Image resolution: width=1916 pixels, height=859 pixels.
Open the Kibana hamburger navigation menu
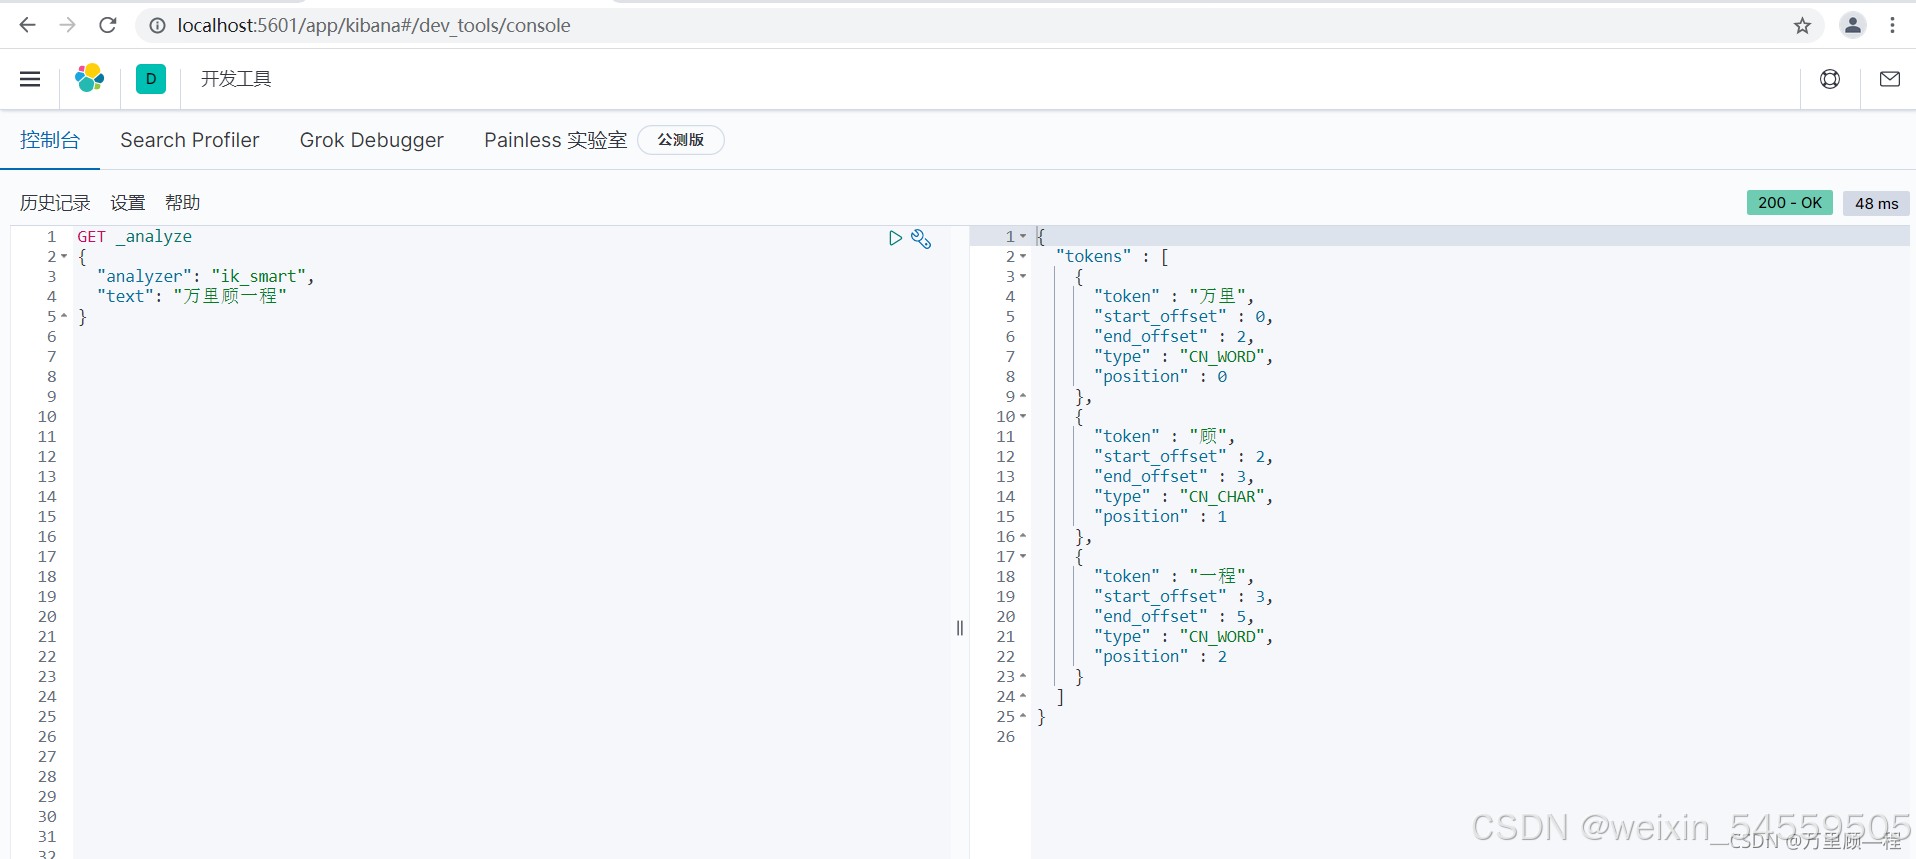(30, 79)
